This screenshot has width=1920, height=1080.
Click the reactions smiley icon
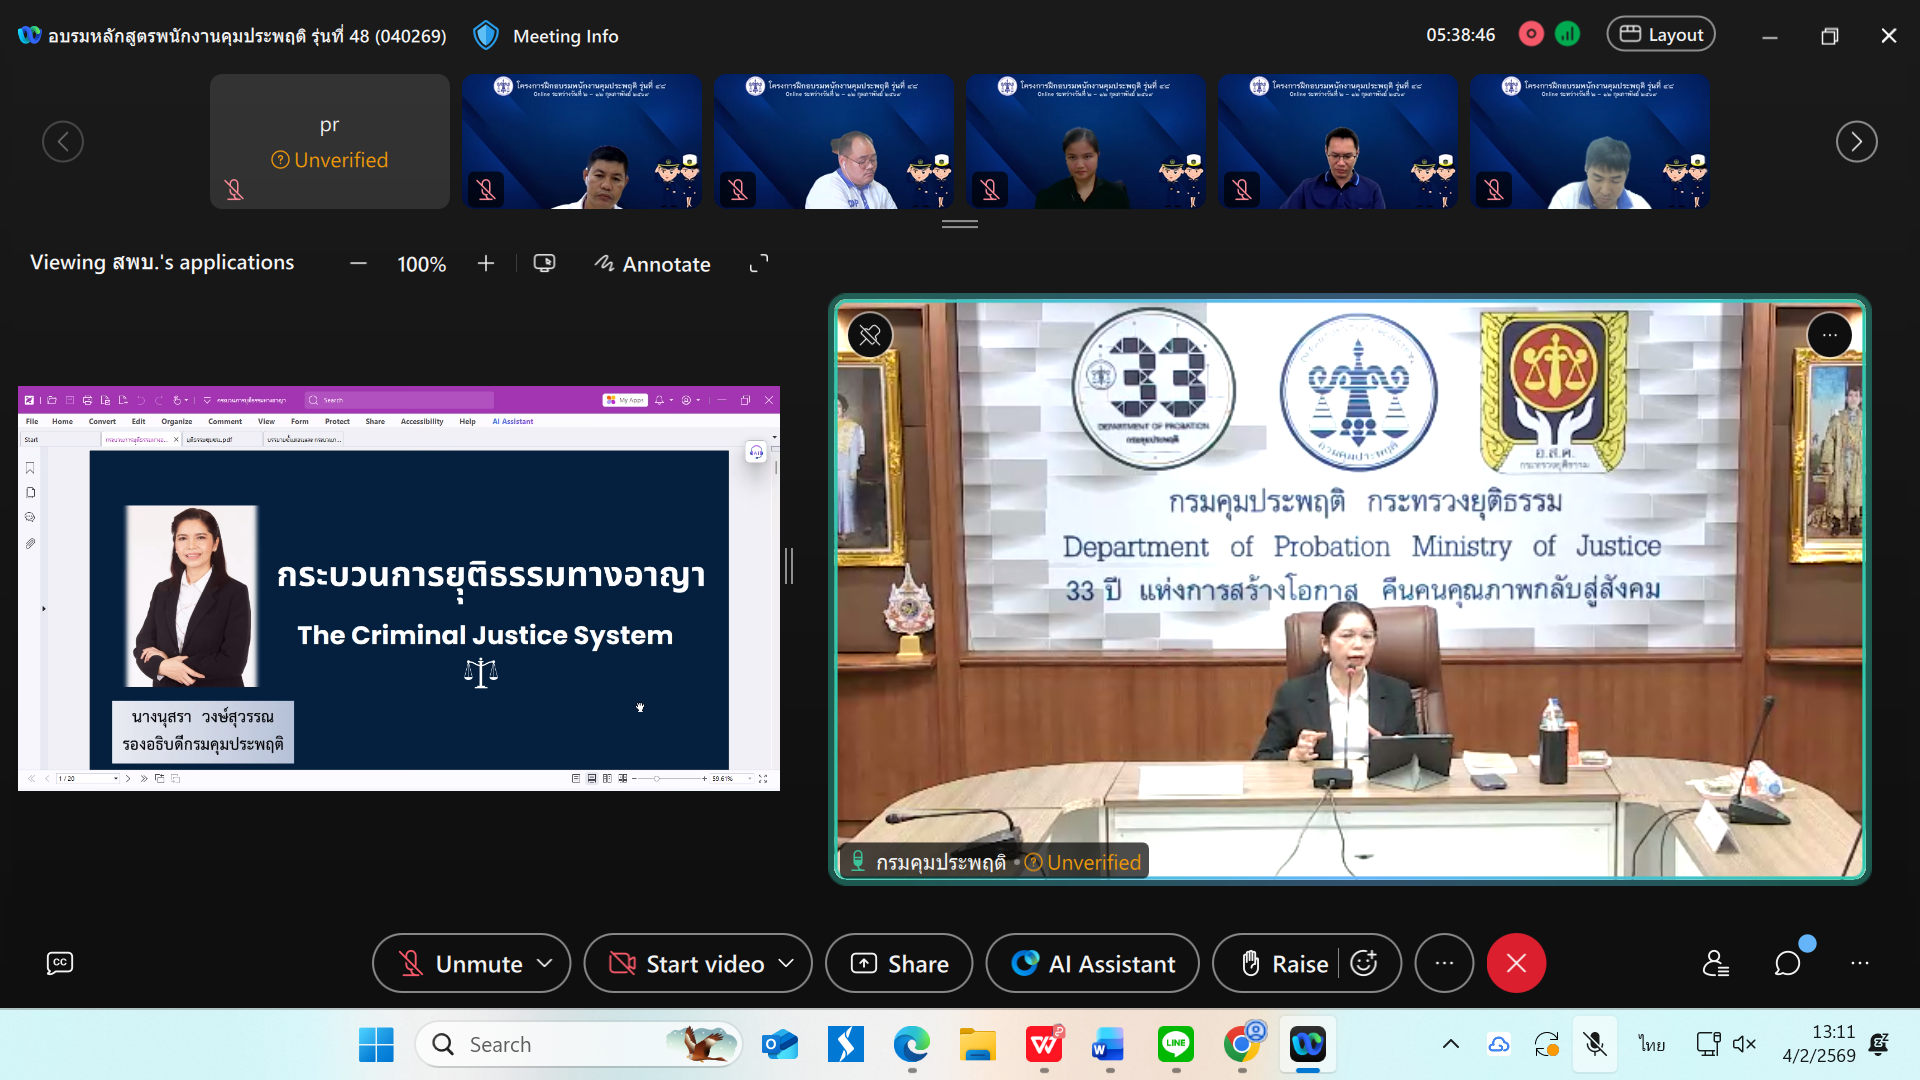pos(1364,963)
